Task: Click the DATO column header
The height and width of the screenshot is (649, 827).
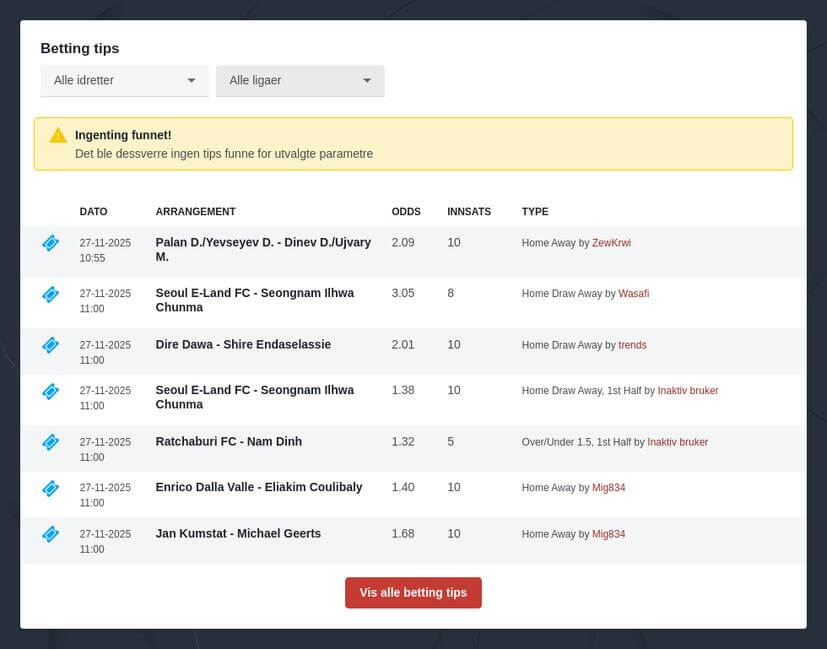Action: (x=93, y=211)
